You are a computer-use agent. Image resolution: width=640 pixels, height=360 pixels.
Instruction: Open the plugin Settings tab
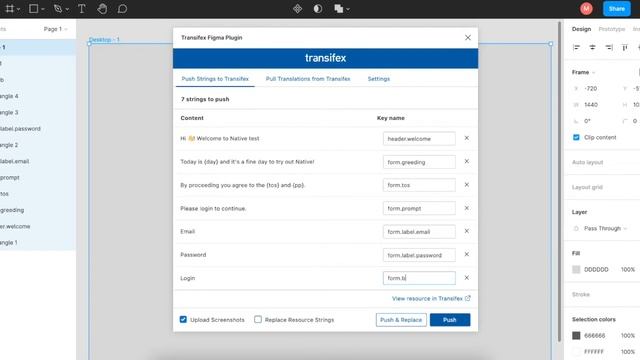pyautogui.click(x=379, y=79)
